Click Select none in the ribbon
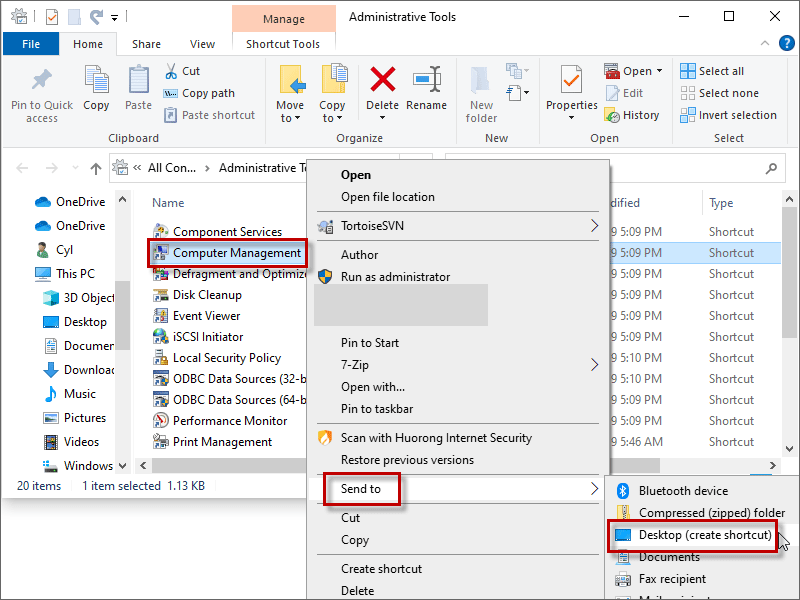The width and height of the screenshot is (800, 600). click(x=719, y=93)
